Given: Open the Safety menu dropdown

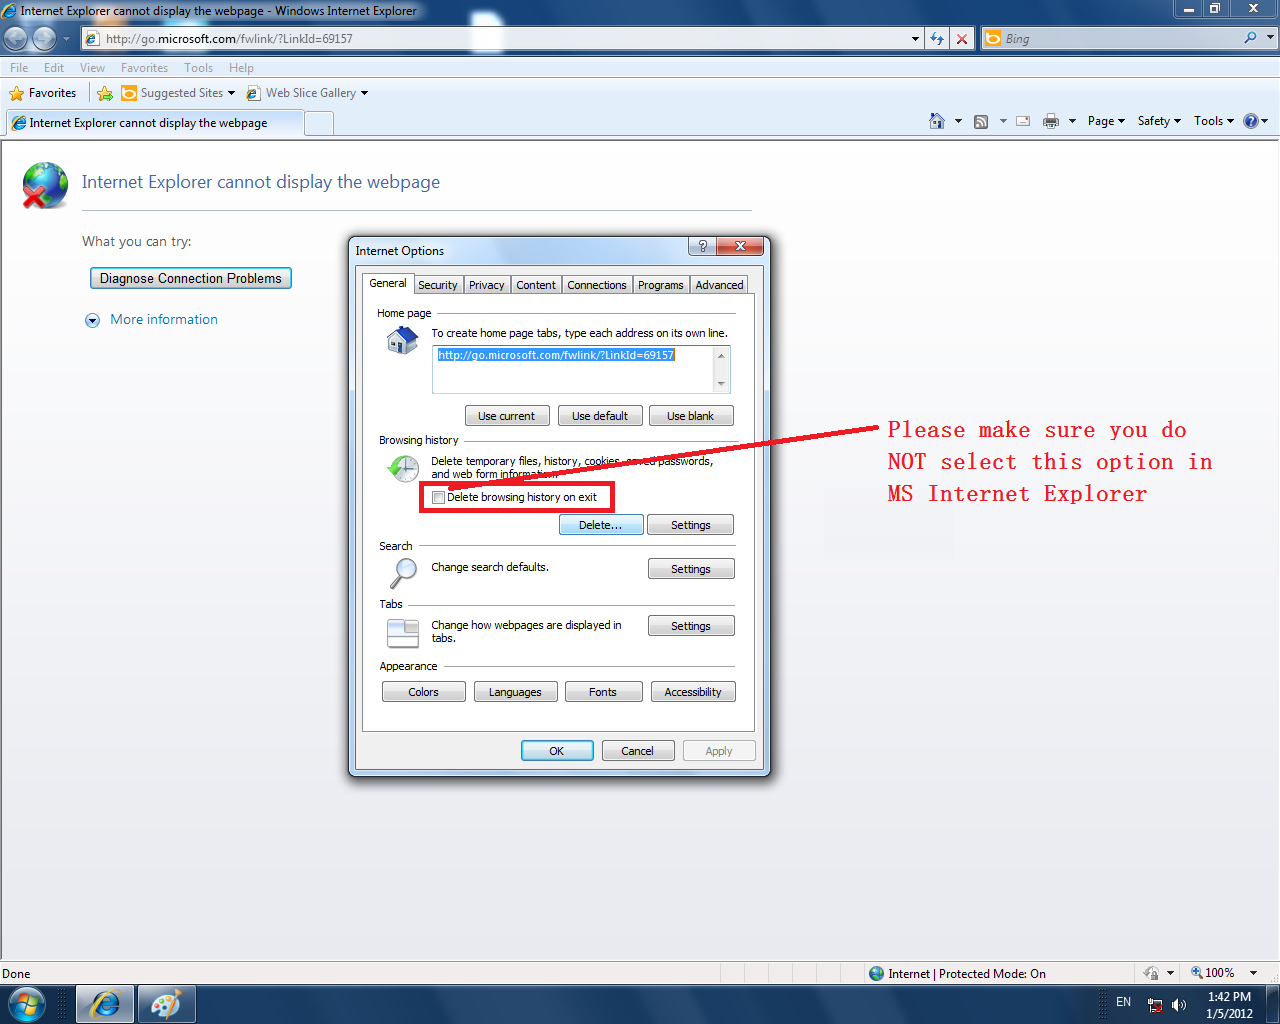Looking at the screenshot, I should pos(1159,121).
